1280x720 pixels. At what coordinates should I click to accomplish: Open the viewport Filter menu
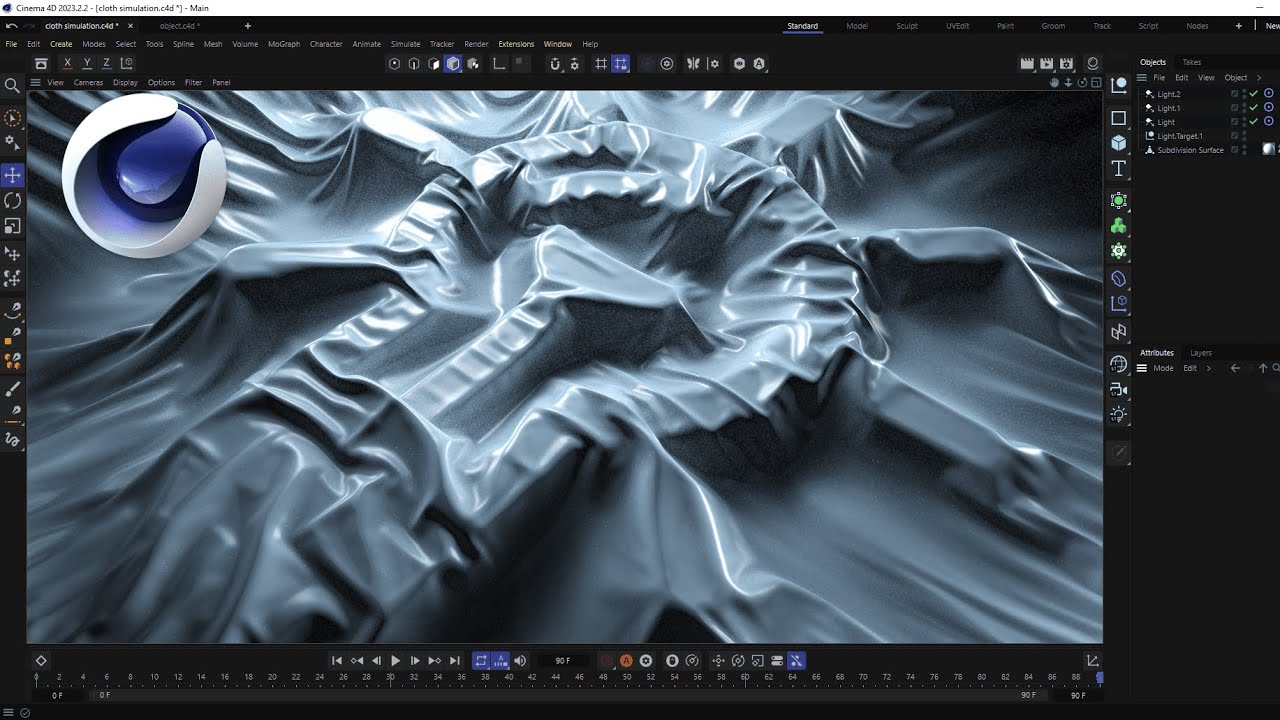coord(193,82)
